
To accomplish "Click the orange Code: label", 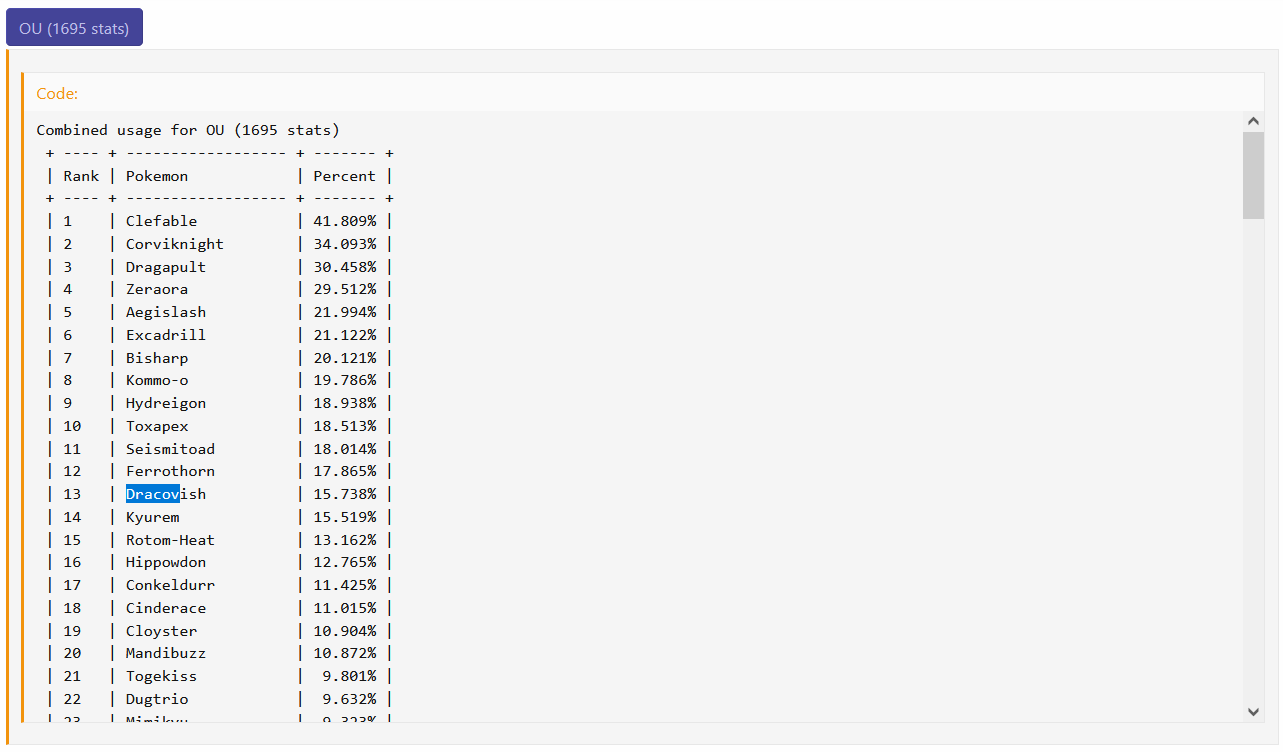I will click(57, 93).
